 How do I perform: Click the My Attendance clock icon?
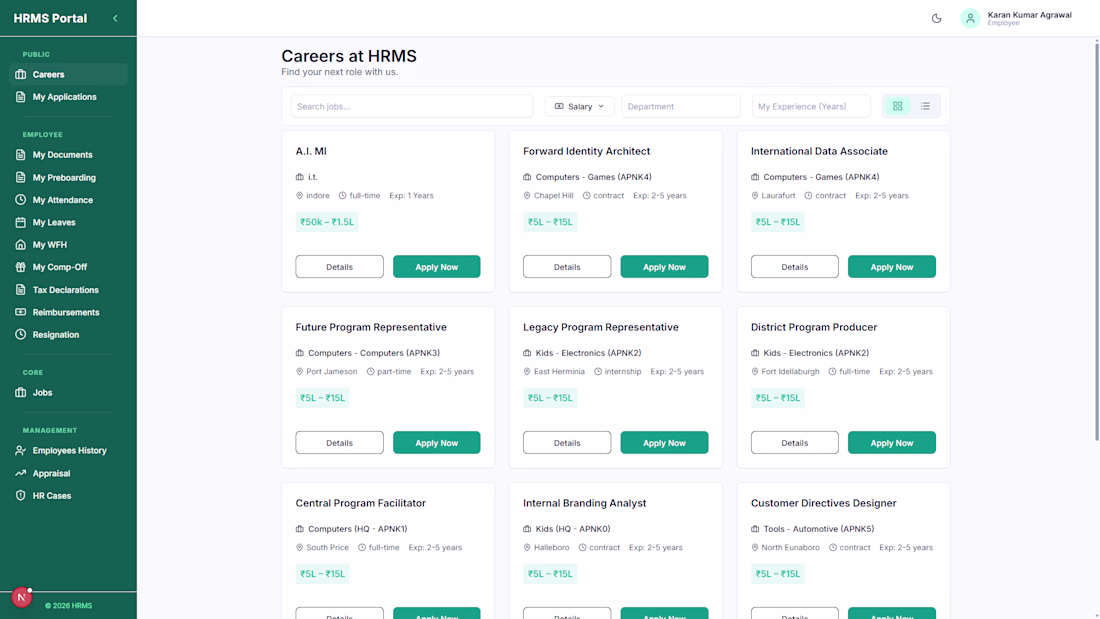coord(20,200)
